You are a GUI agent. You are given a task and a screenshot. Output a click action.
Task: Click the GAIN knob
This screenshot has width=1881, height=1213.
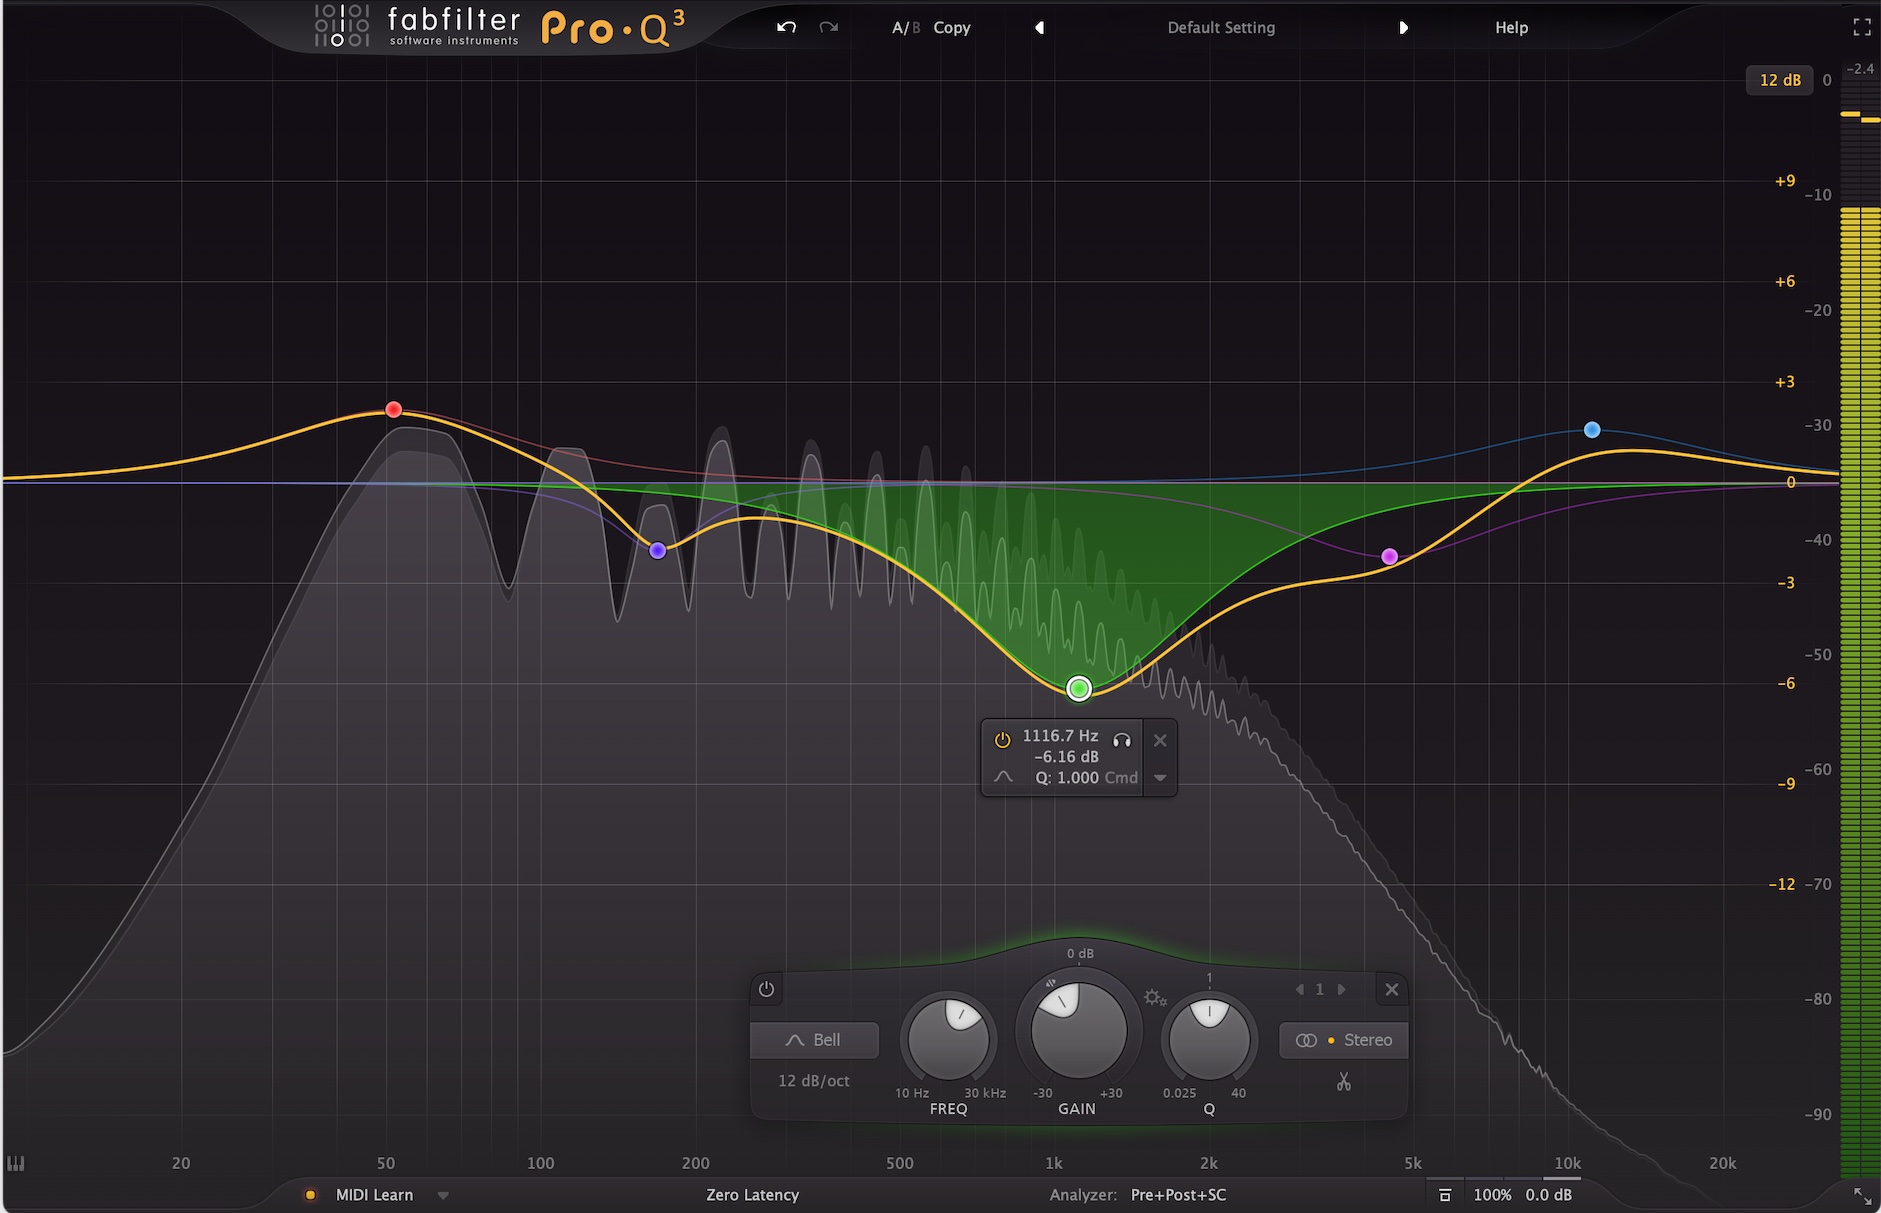1078,1031
